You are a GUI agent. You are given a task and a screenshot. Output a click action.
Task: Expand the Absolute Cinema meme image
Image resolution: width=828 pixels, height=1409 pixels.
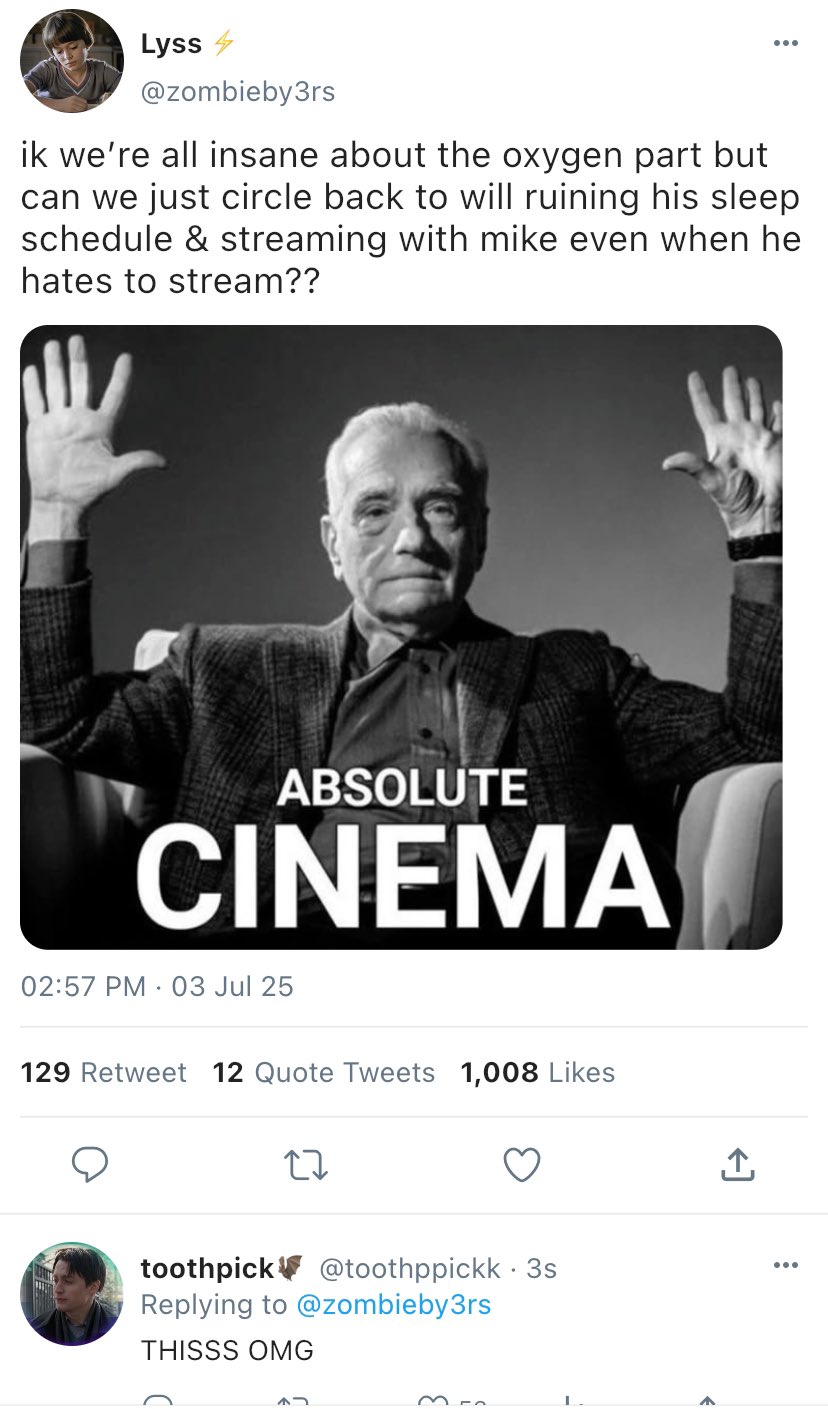click(401, 637)
